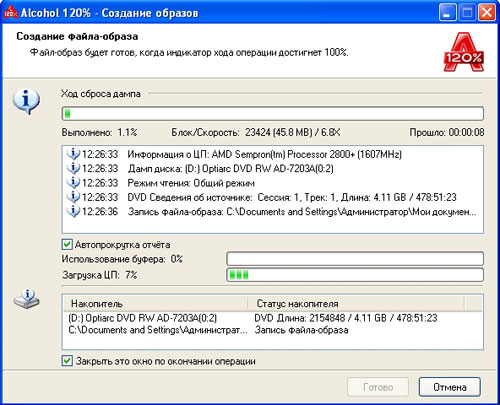This screenshot has height=405, width=500.
Task: Click the Статус накопителя column header
Action: point(356,304)
